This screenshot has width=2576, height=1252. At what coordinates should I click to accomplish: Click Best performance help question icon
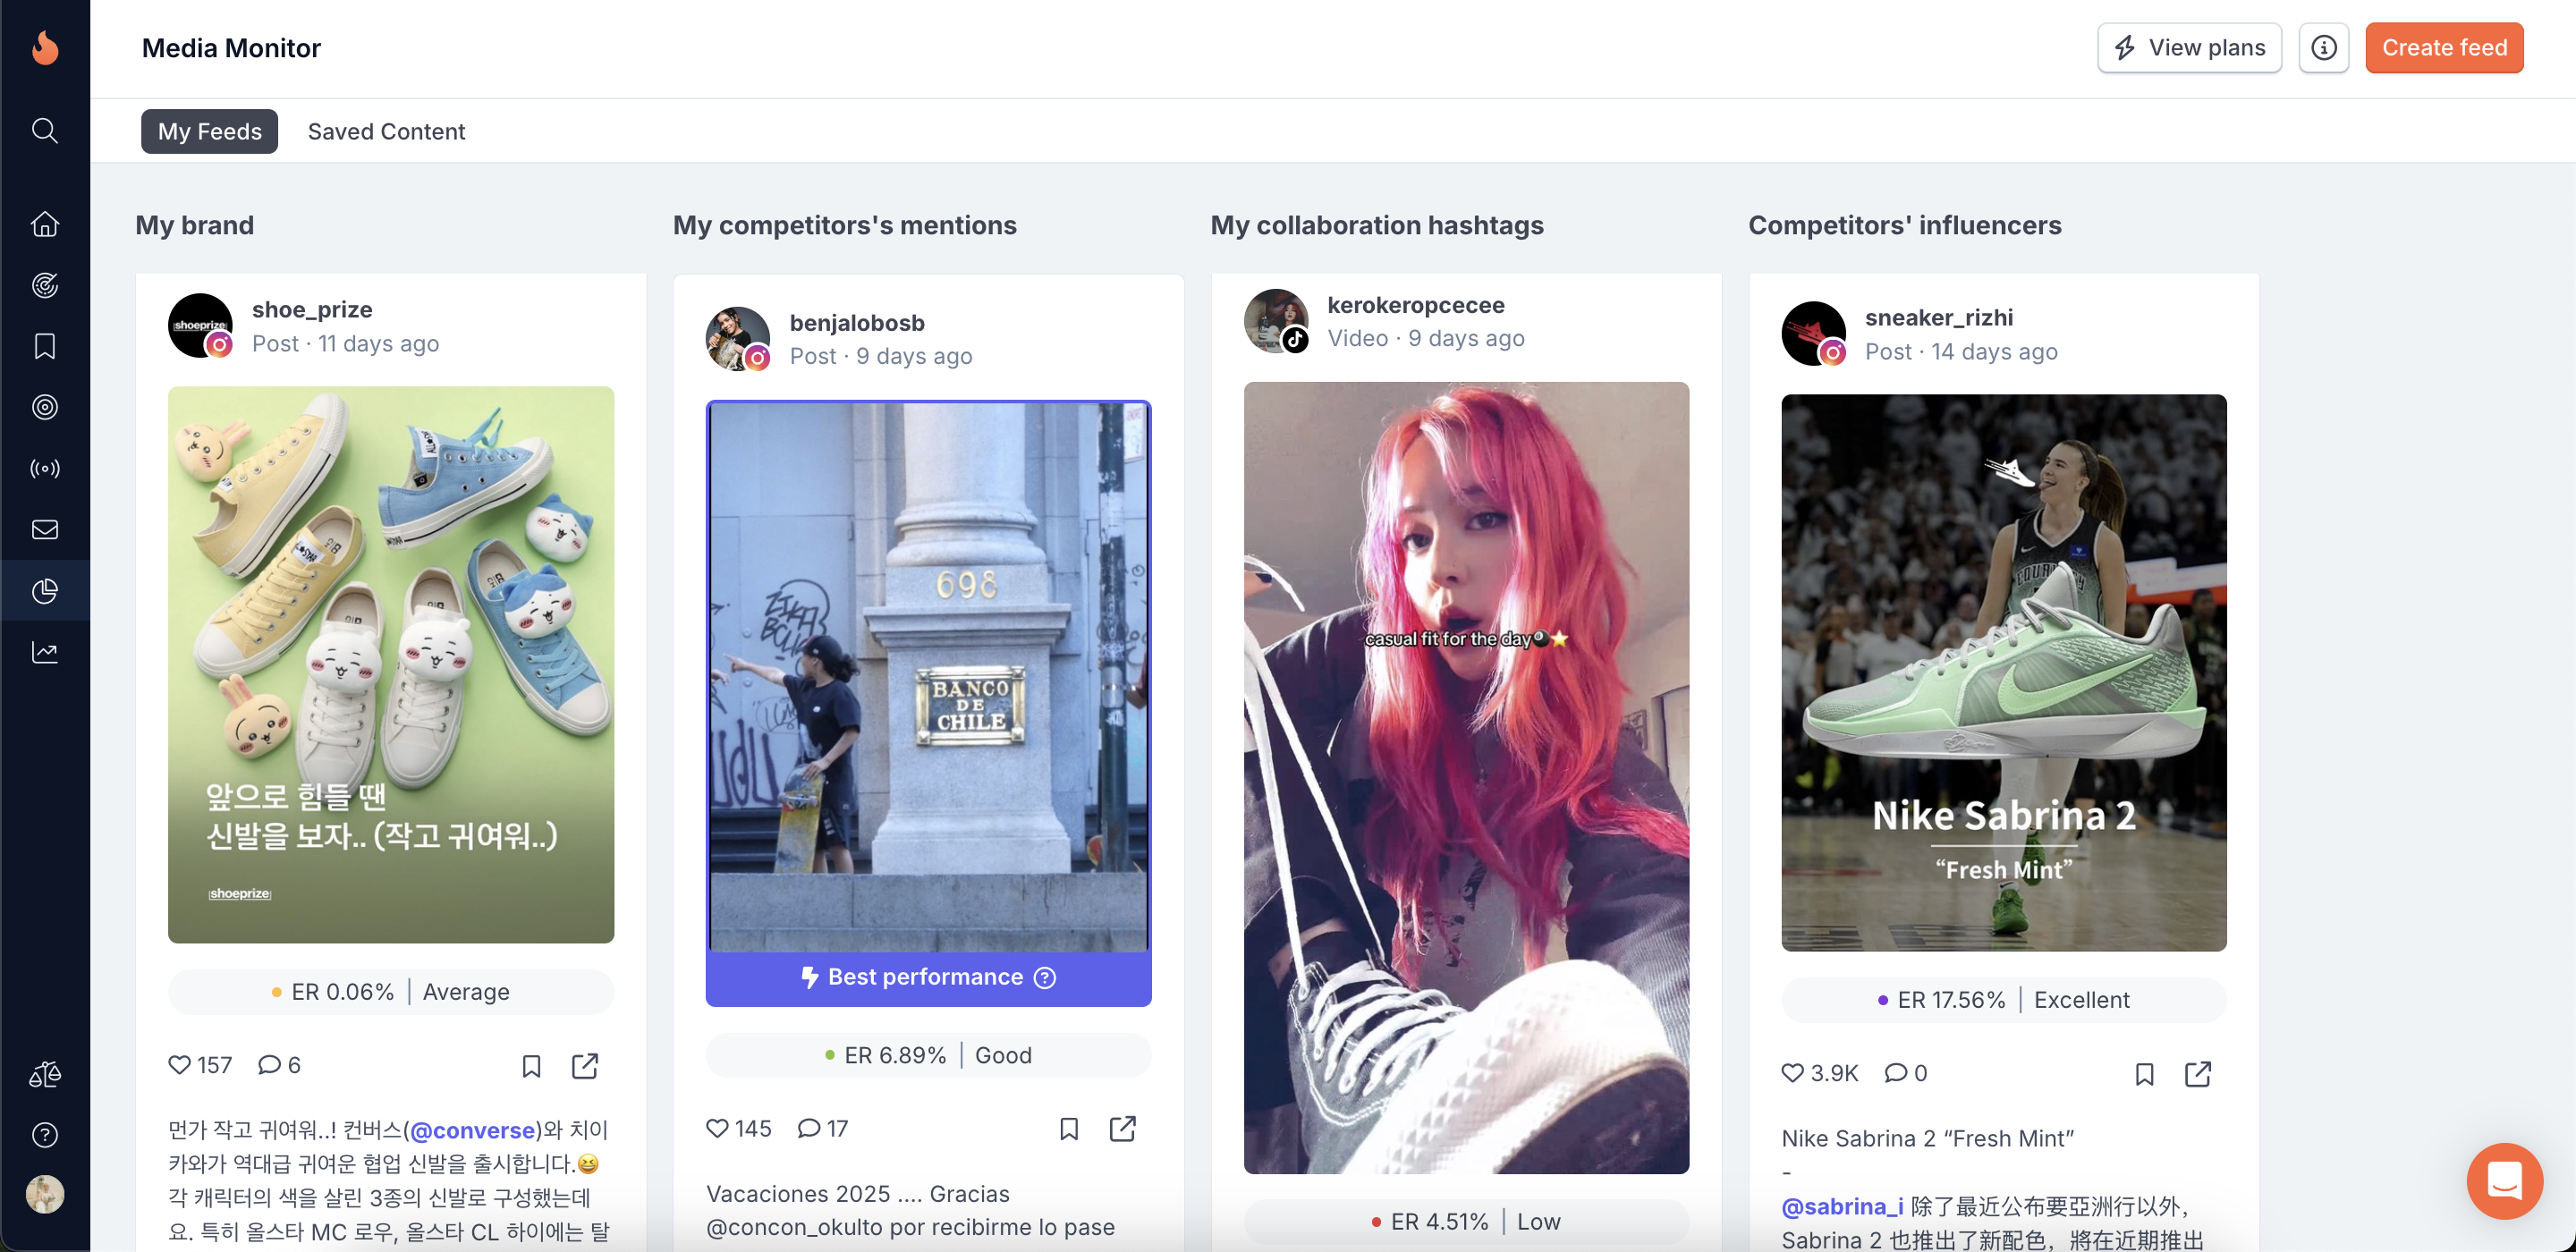point(1045,978)
